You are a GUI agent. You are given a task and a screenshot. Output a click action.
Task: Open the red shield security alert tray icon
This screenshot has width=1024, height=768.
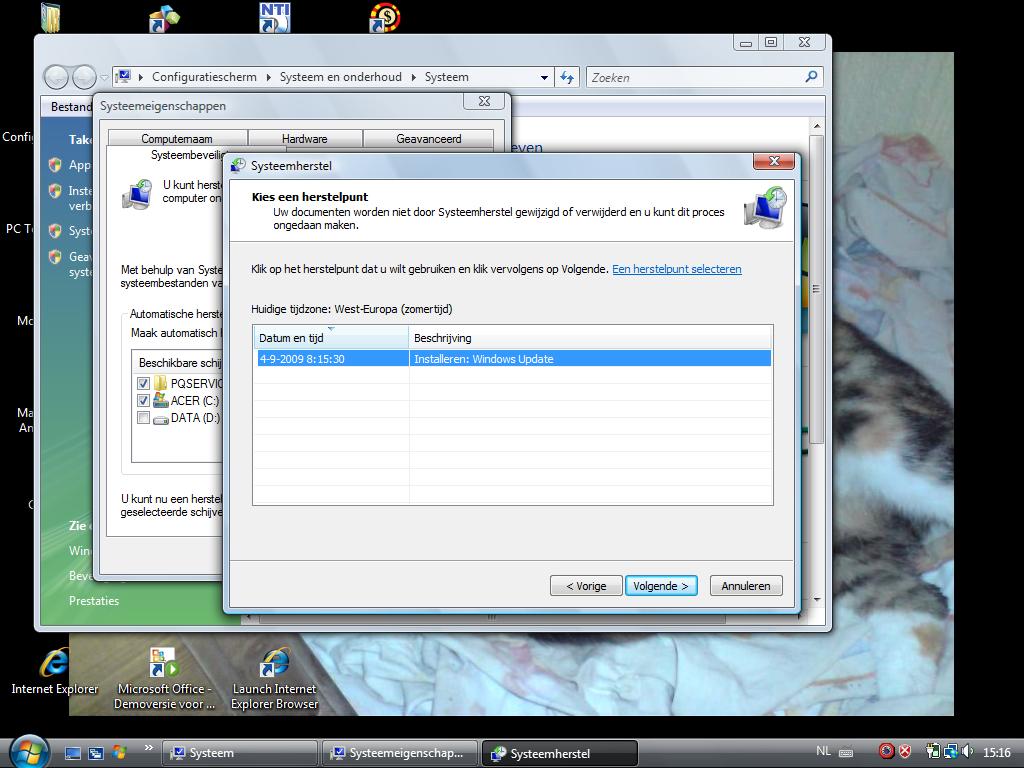(904, 751)
